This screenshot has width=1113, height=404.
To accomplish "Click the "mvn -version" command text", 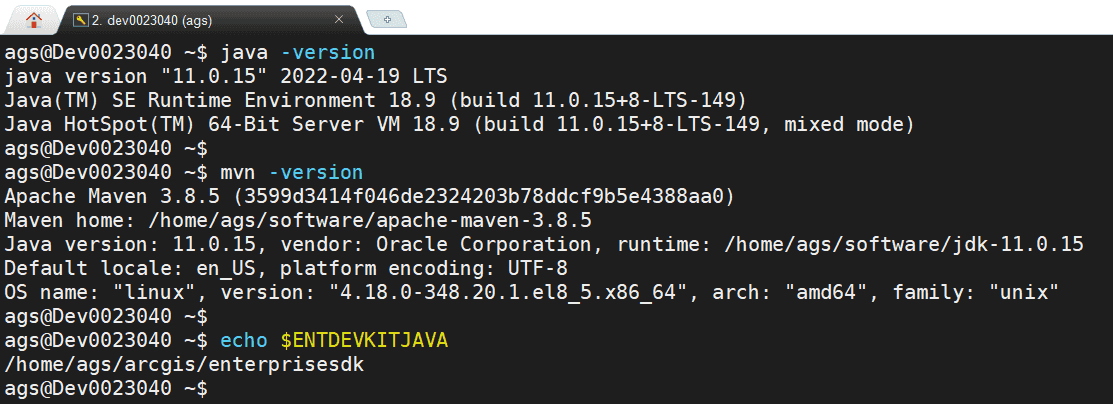I will (x=291, y=173).
